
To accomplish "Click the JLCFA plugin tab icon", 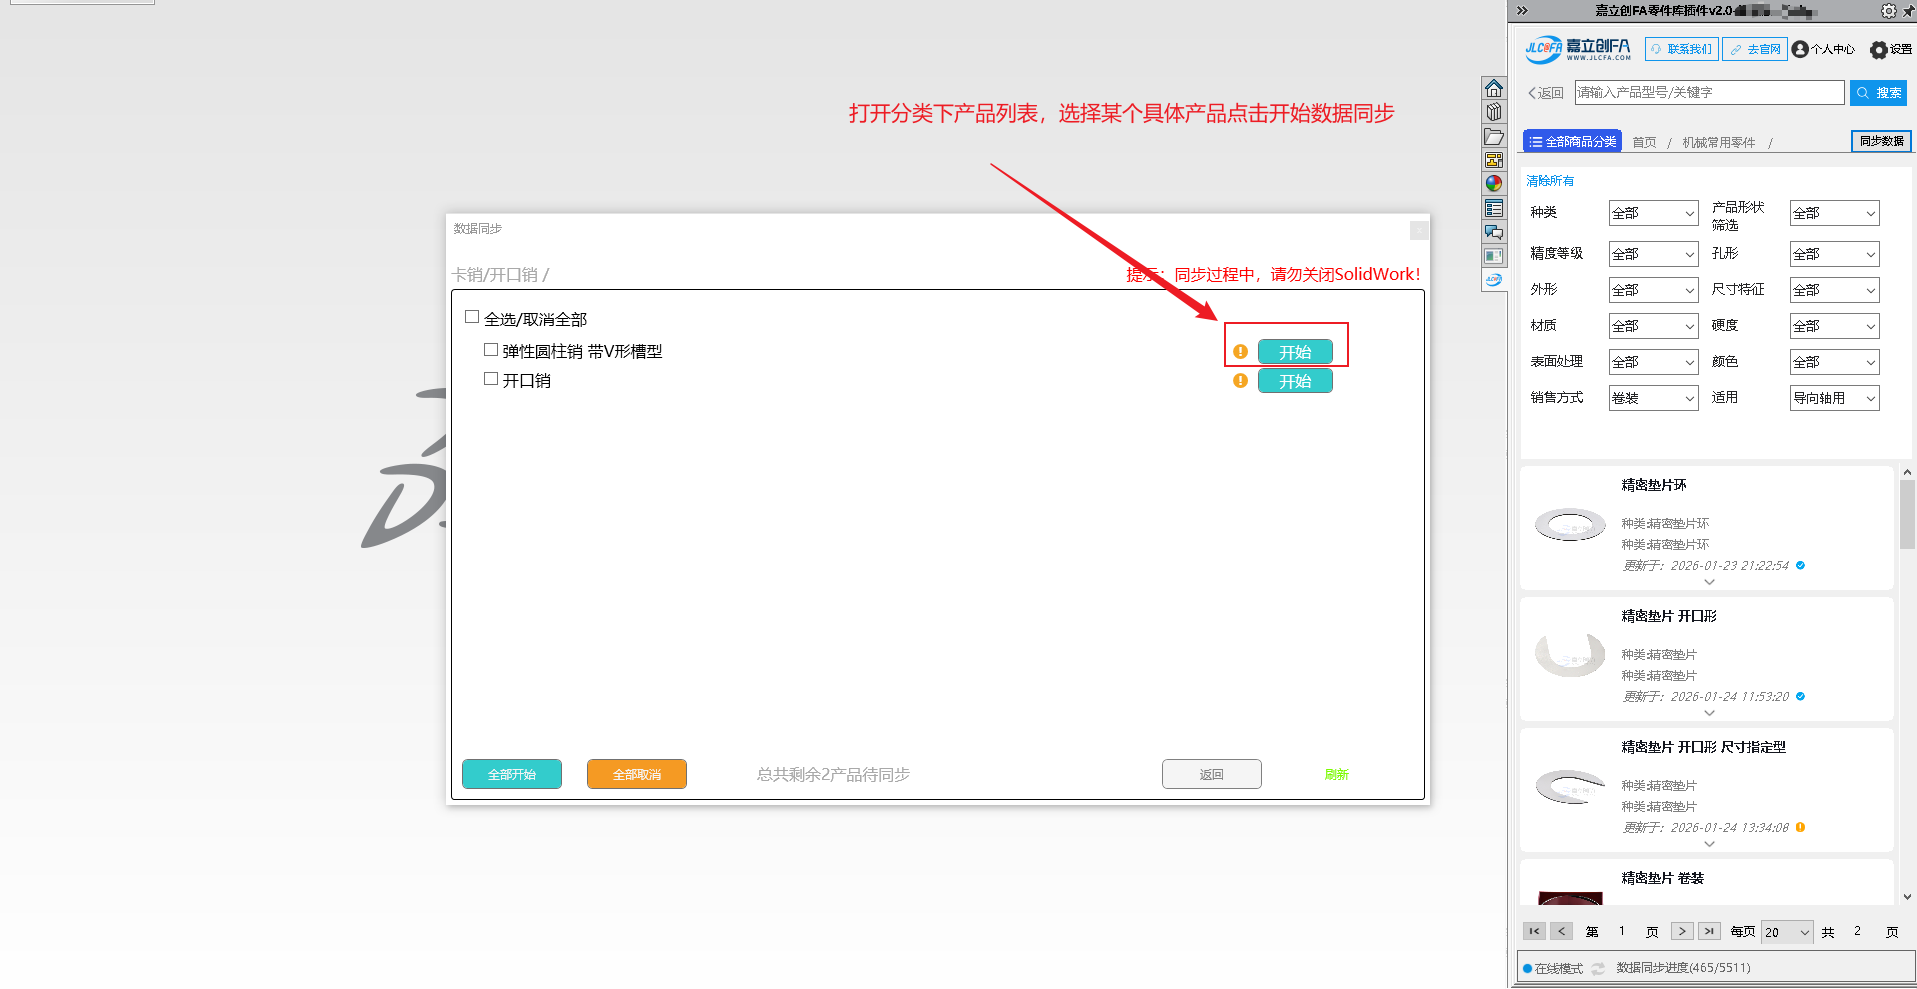I will point(1494,280).
